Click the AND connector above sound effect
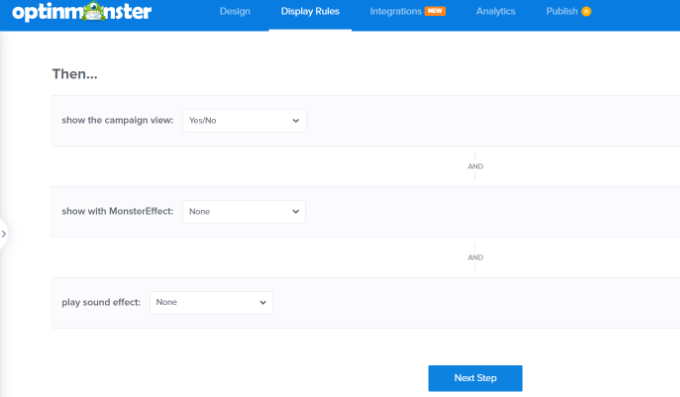Image resolution: width=680 pixels, height=397 pixels. [x=475, y=257]
